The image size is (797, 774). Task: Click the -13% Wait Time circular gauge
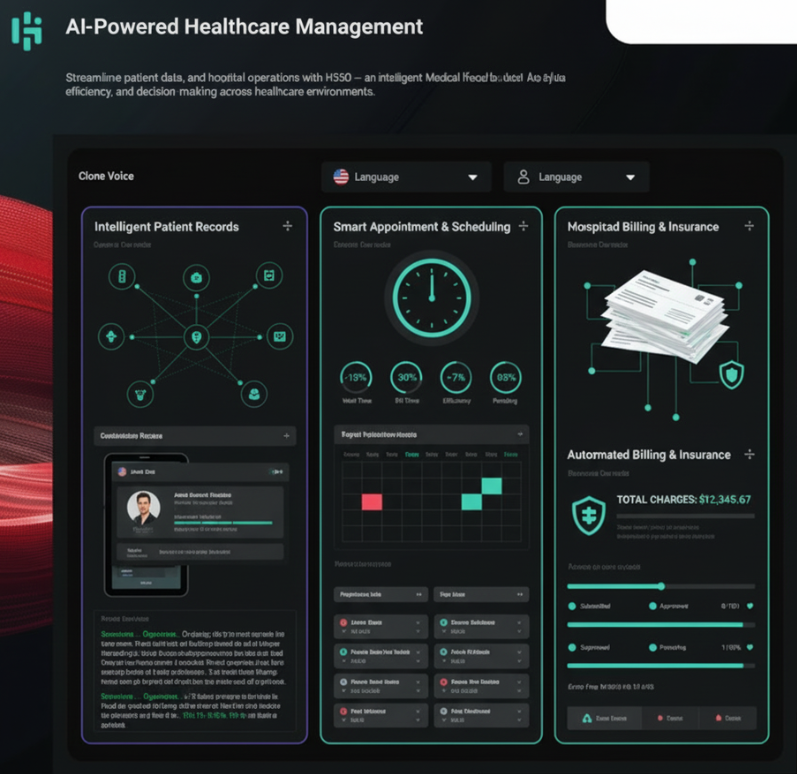point(357,377)
